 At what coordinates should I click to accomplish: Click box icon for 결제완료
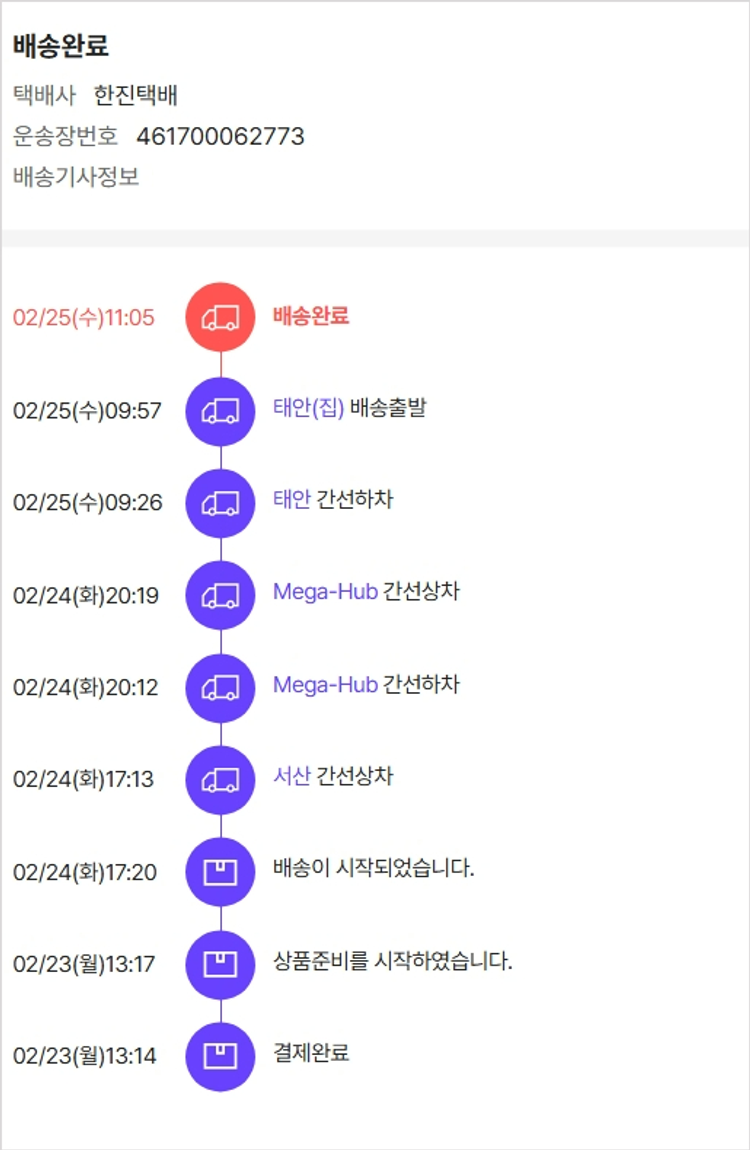220,1056
